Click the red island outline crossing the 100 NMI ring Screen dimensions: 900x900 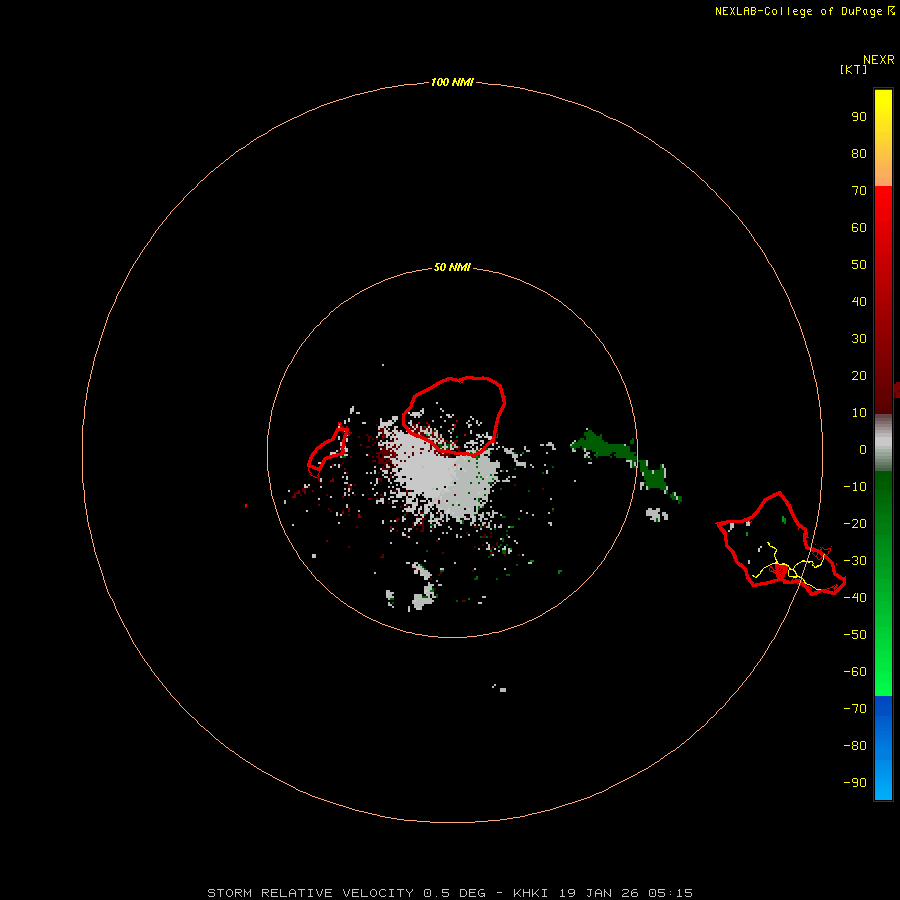point(781,544)
